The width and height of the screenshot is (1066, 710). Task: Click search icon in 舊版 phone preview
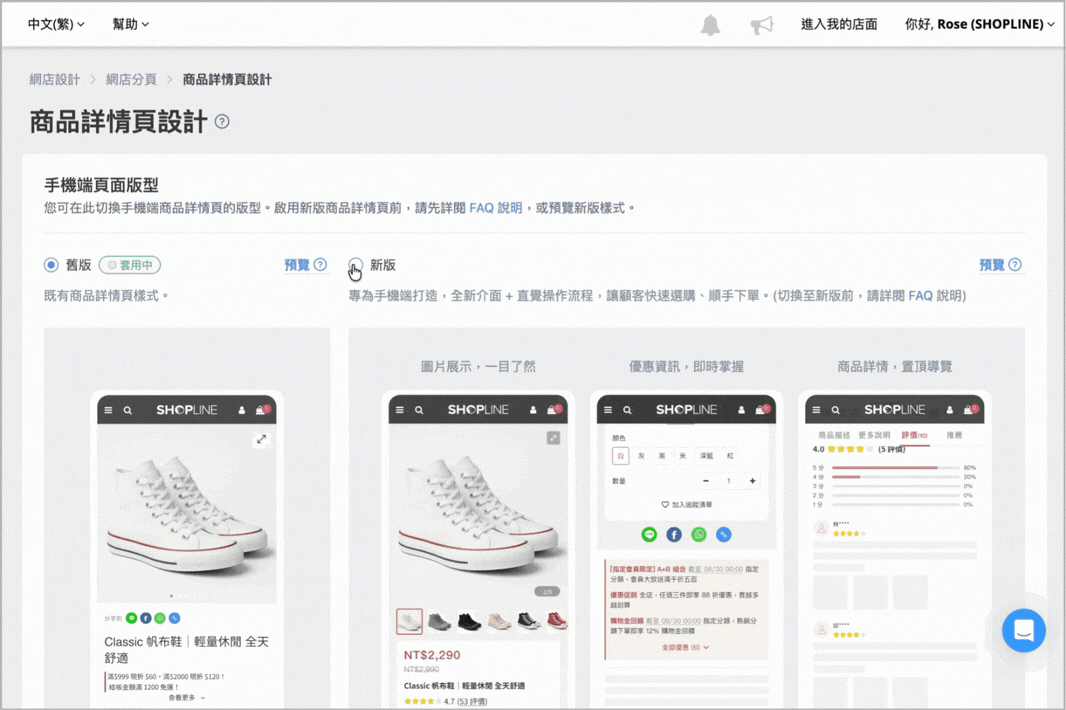tap(128, 410)
